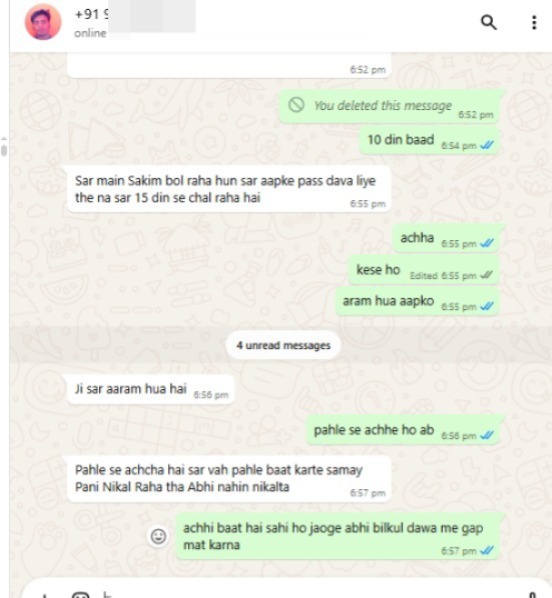Open the three-dot chat menu
The width and height of the screenshot is (552, 598).
(x=534, y=23)
